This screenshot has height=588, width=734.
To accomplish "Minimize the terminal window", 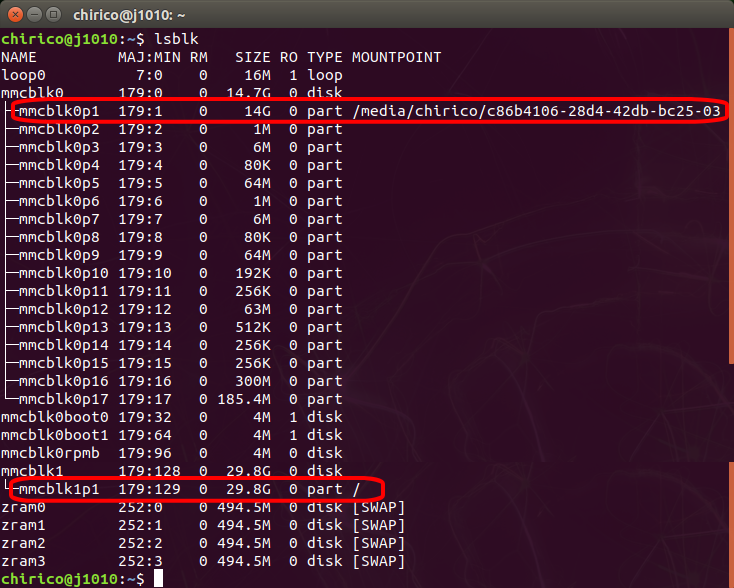I will point(33,15).
